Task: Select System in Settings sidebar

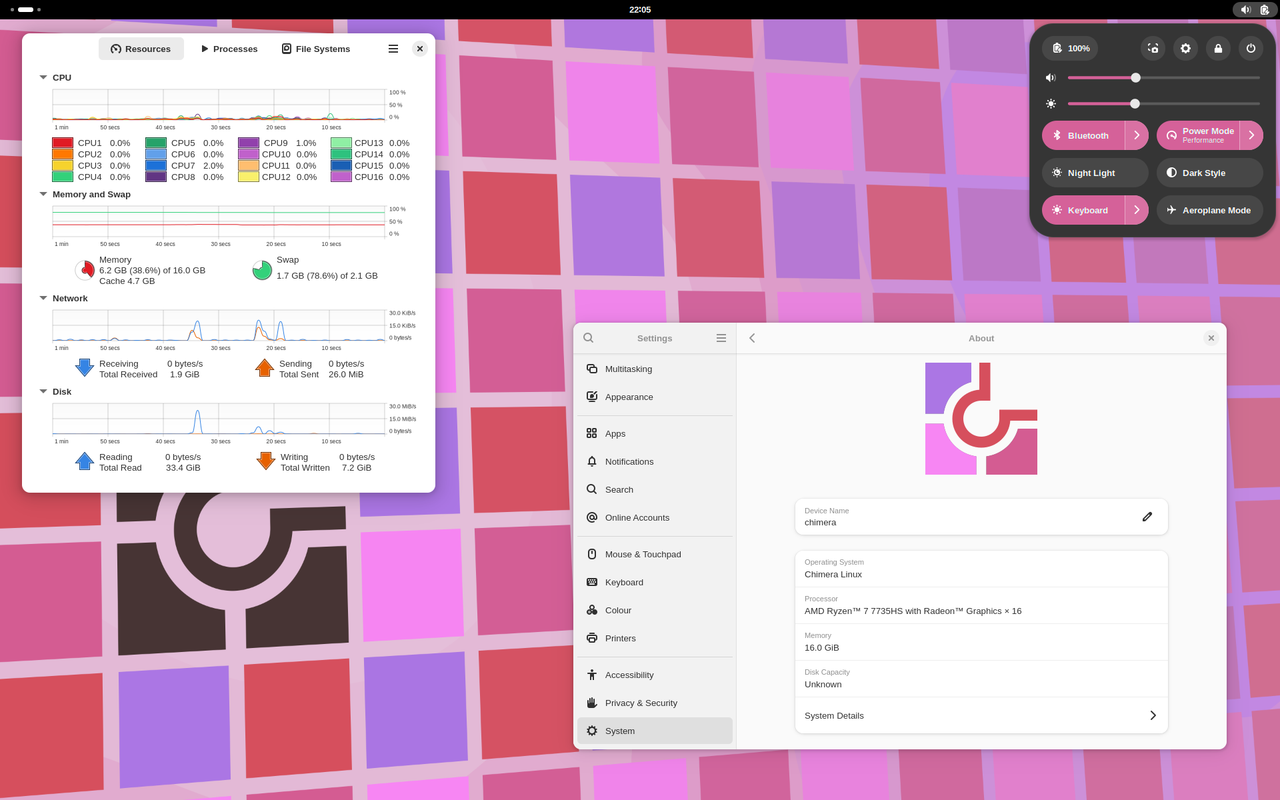Action: 655,731
